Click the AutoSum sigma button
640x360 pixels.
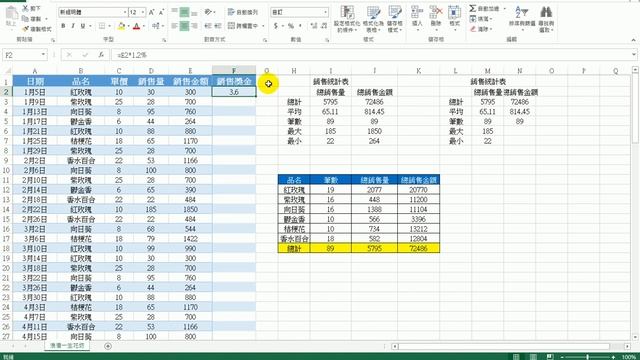pos(473,8)
